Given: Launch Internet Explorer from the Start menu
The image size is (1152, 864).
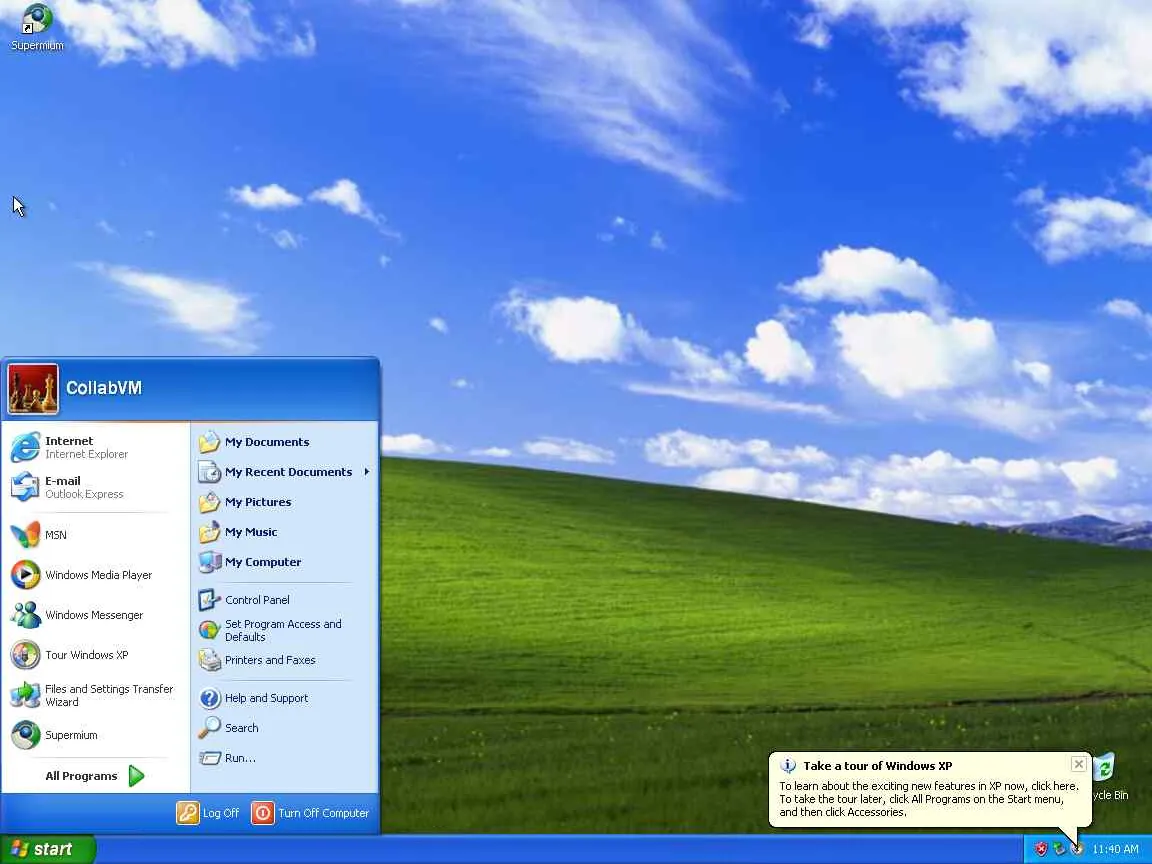Looking at the screenshot, I should 96,447.
